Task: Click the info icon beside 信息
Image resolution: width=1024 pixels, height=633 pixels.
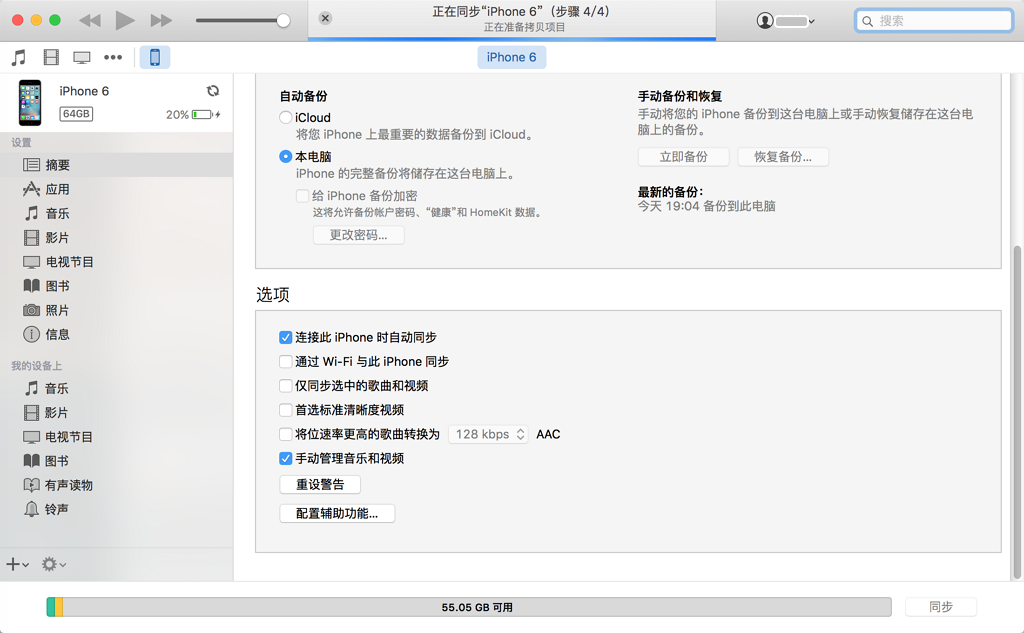Action: click(x=31, y=334)
